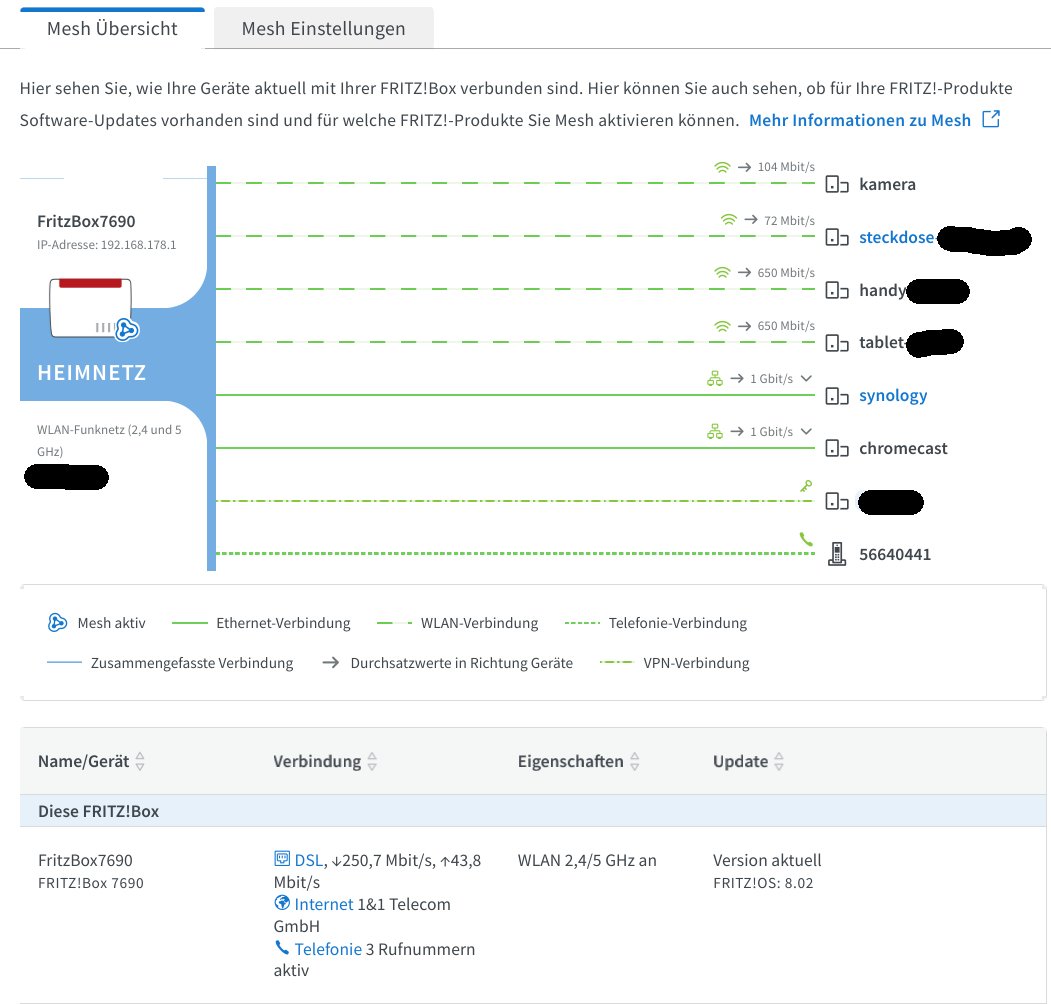
Task: Click the WLAN signal icon on handy row
Action: pos(722,272)
